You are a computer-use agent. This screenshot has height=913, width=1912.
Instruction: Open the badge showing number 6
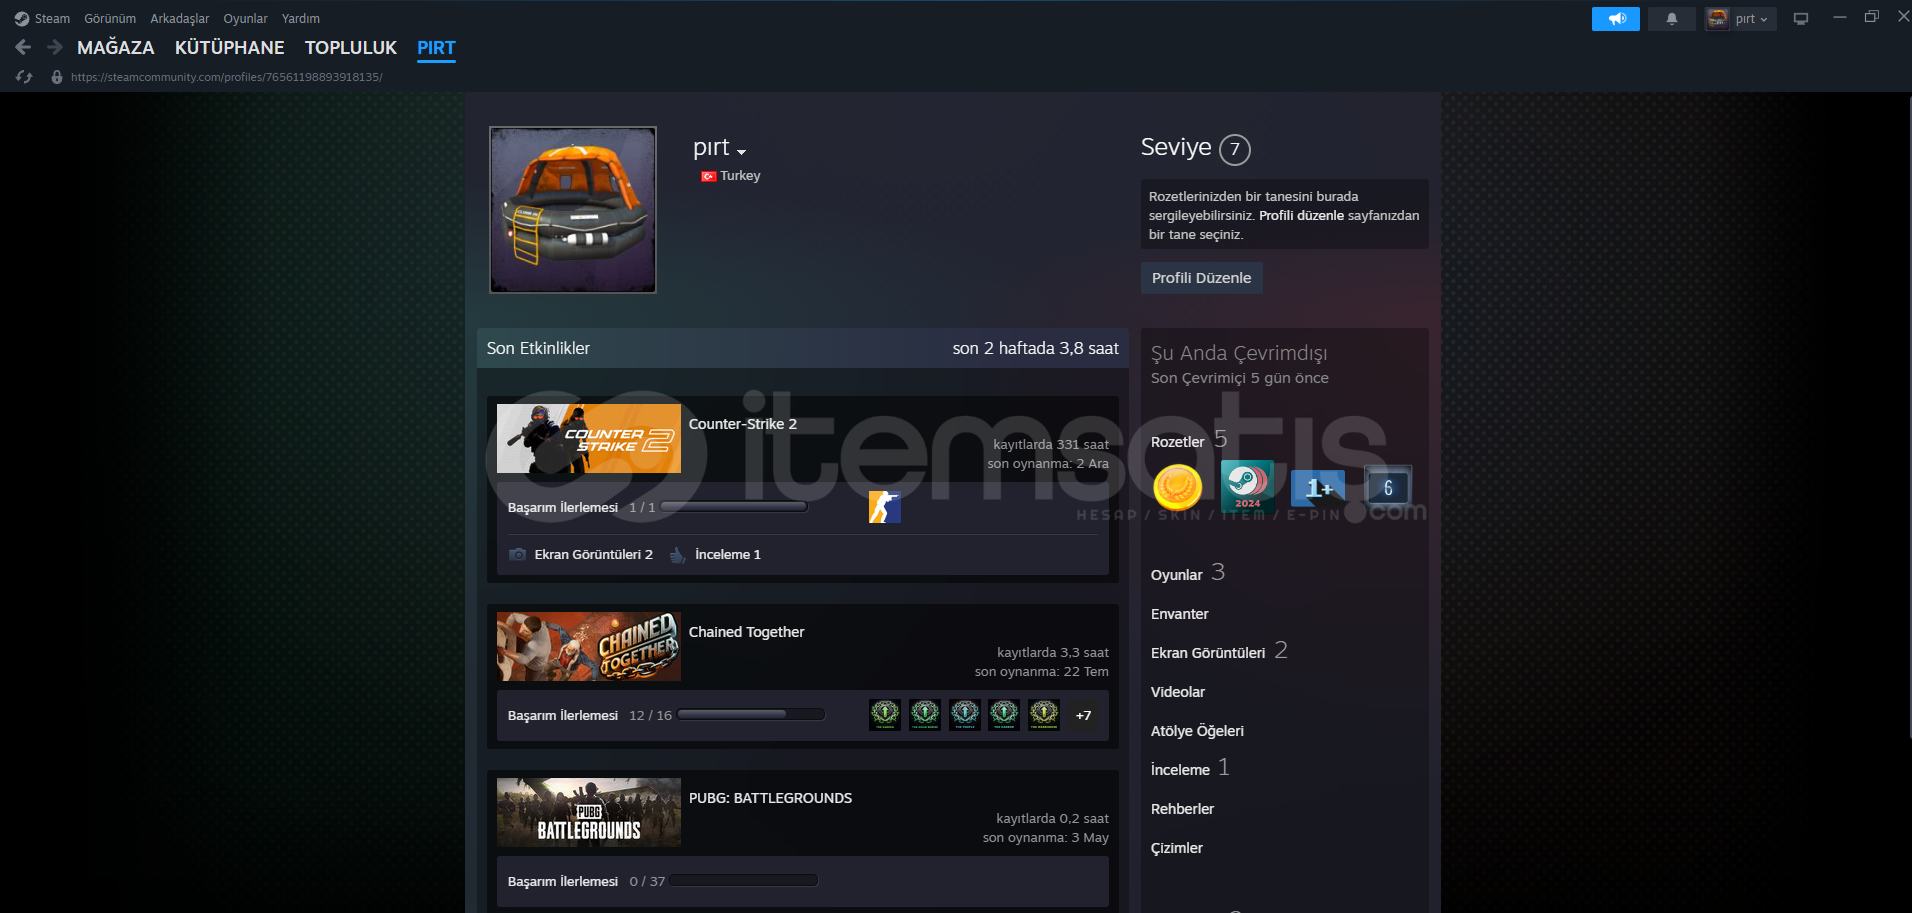1388,488
